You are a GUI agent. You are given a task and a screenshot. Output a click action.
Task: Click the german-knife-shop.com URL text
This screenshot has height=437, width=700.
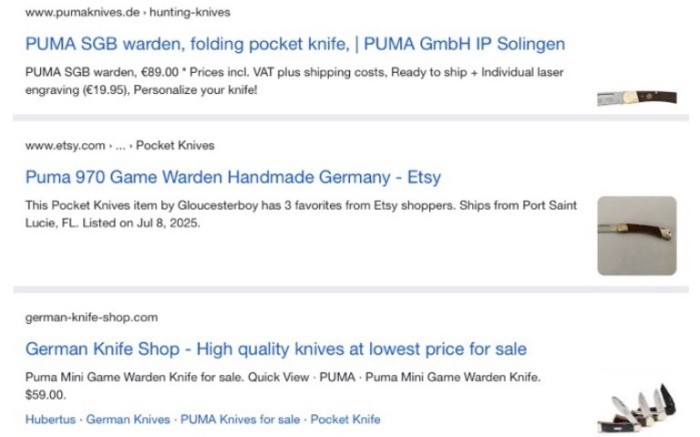point(92,317)
